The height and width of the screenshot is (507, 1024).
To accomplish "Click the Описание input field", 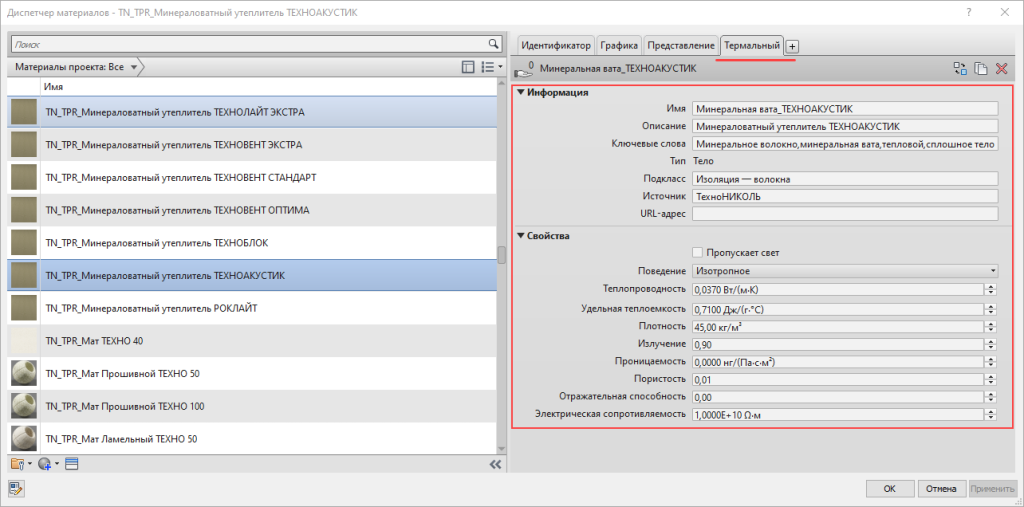I will click(845, 126).
